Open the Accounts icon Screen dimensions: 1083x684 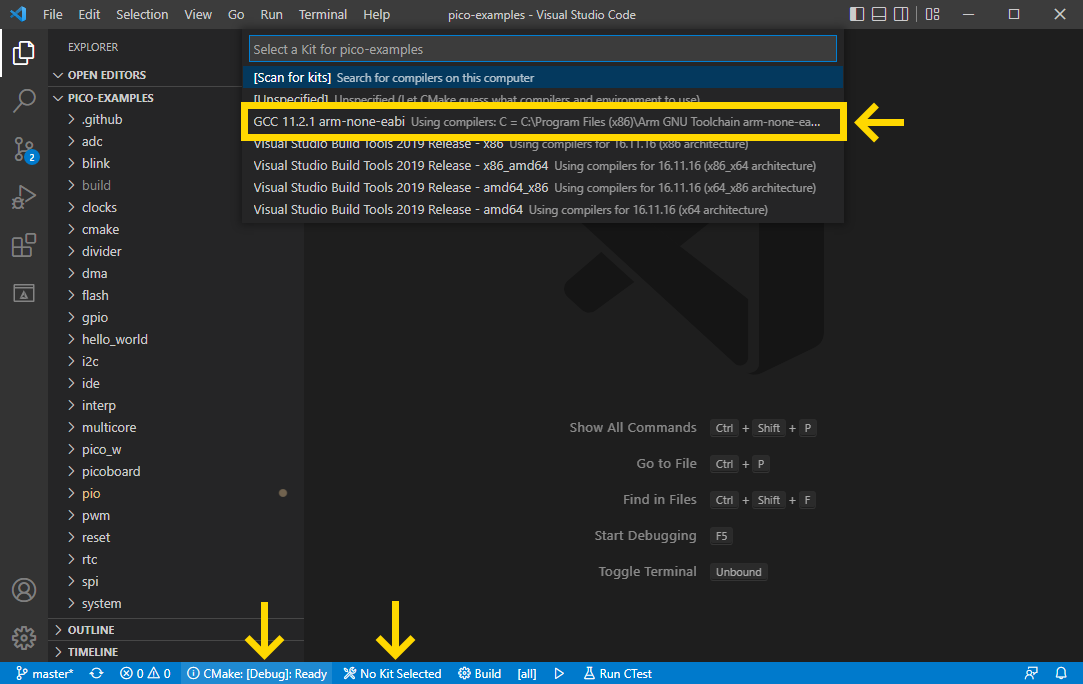tap(23, 590)
